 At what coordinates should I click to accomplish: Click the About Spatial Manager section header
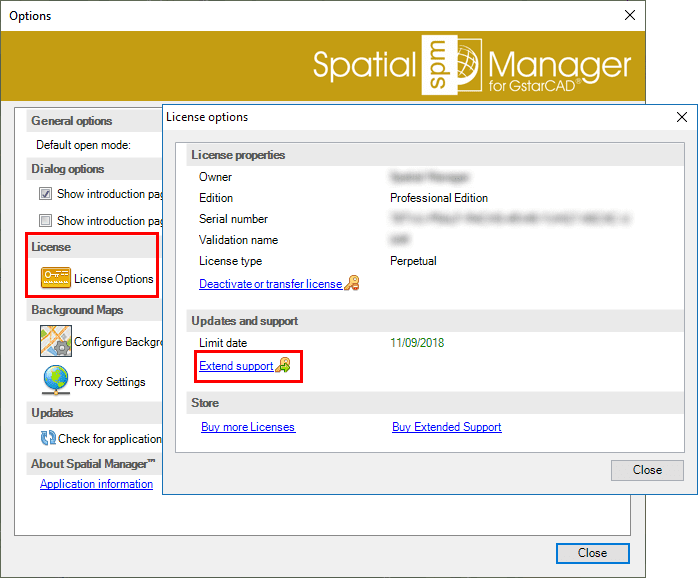click(x=93, y=464)
